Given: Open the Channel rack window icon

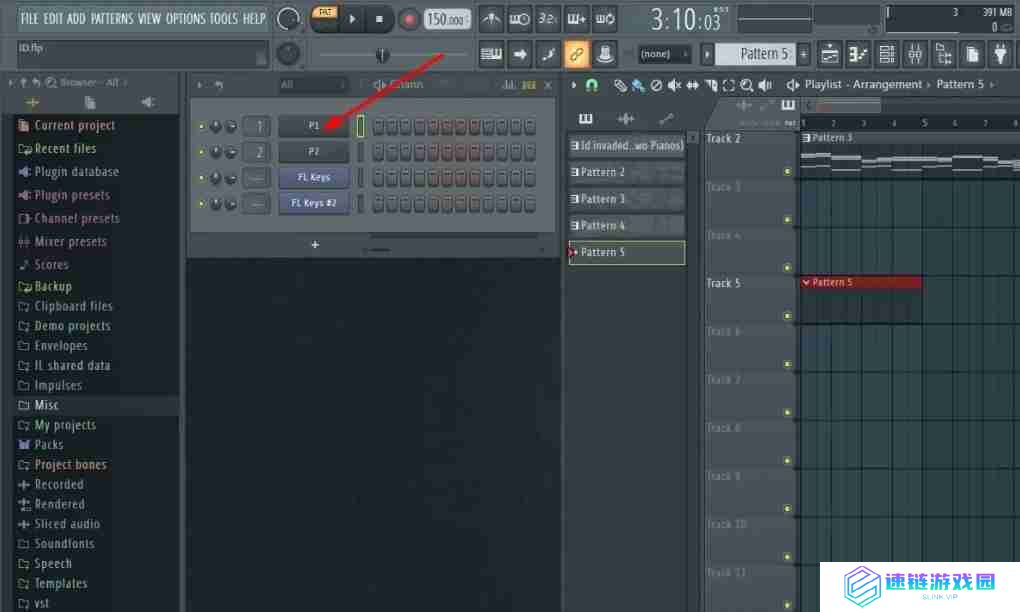Looking at the screenshot, I should click(887, 55).
